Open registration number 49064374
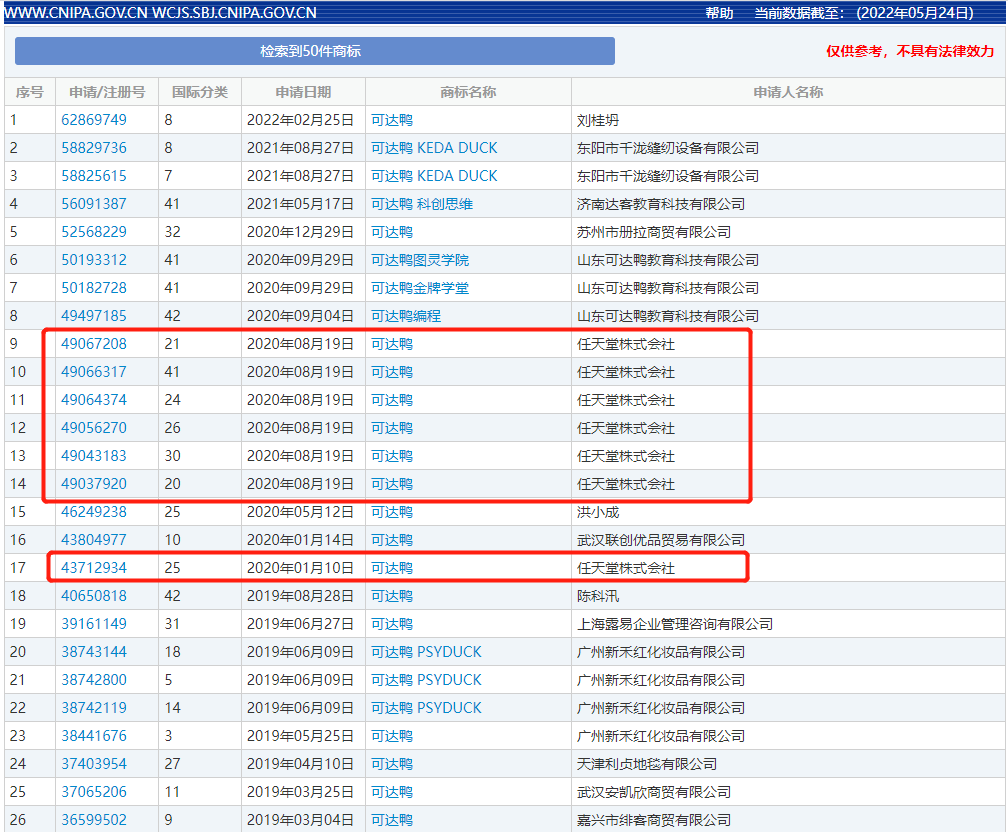Screen dimensions: 1008x832 tap(94, 400)
